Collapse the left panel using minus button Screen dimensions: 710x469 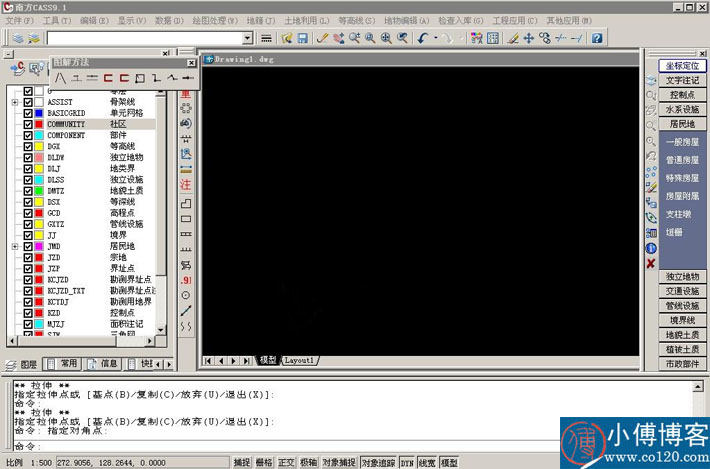point(9,54)
